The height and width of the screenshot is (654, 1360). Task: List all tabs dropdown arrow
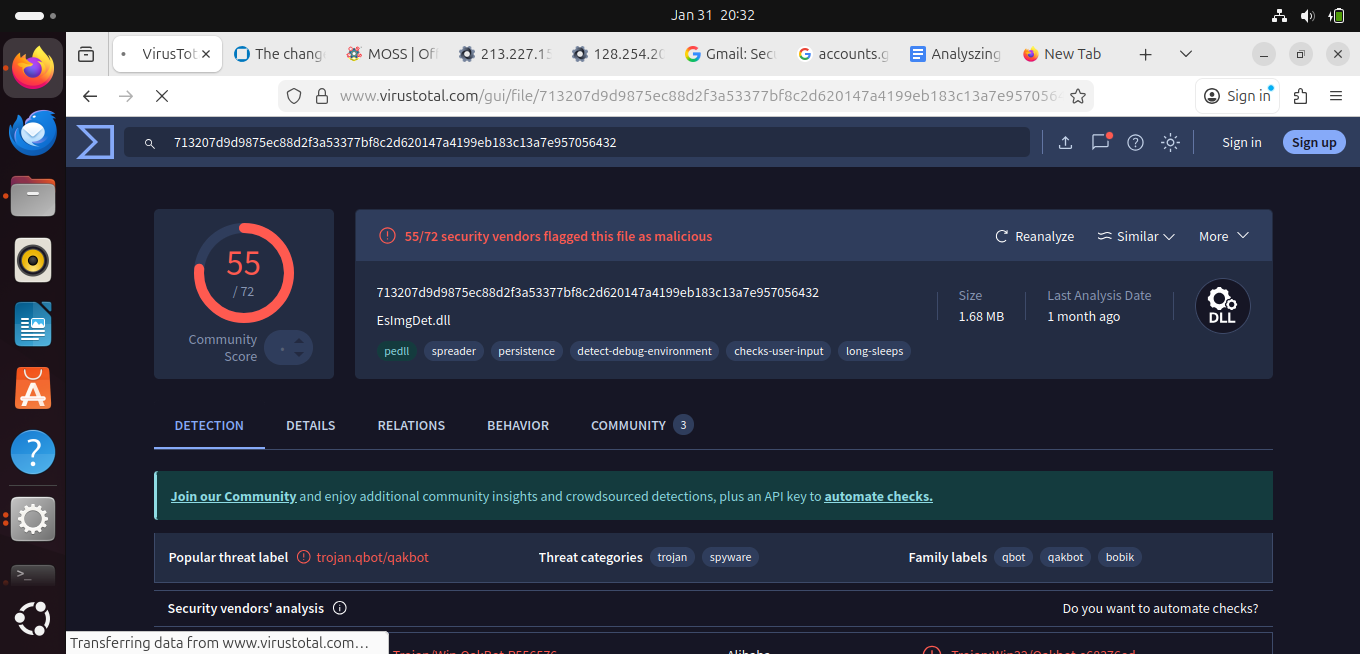tap(1186, 54)
